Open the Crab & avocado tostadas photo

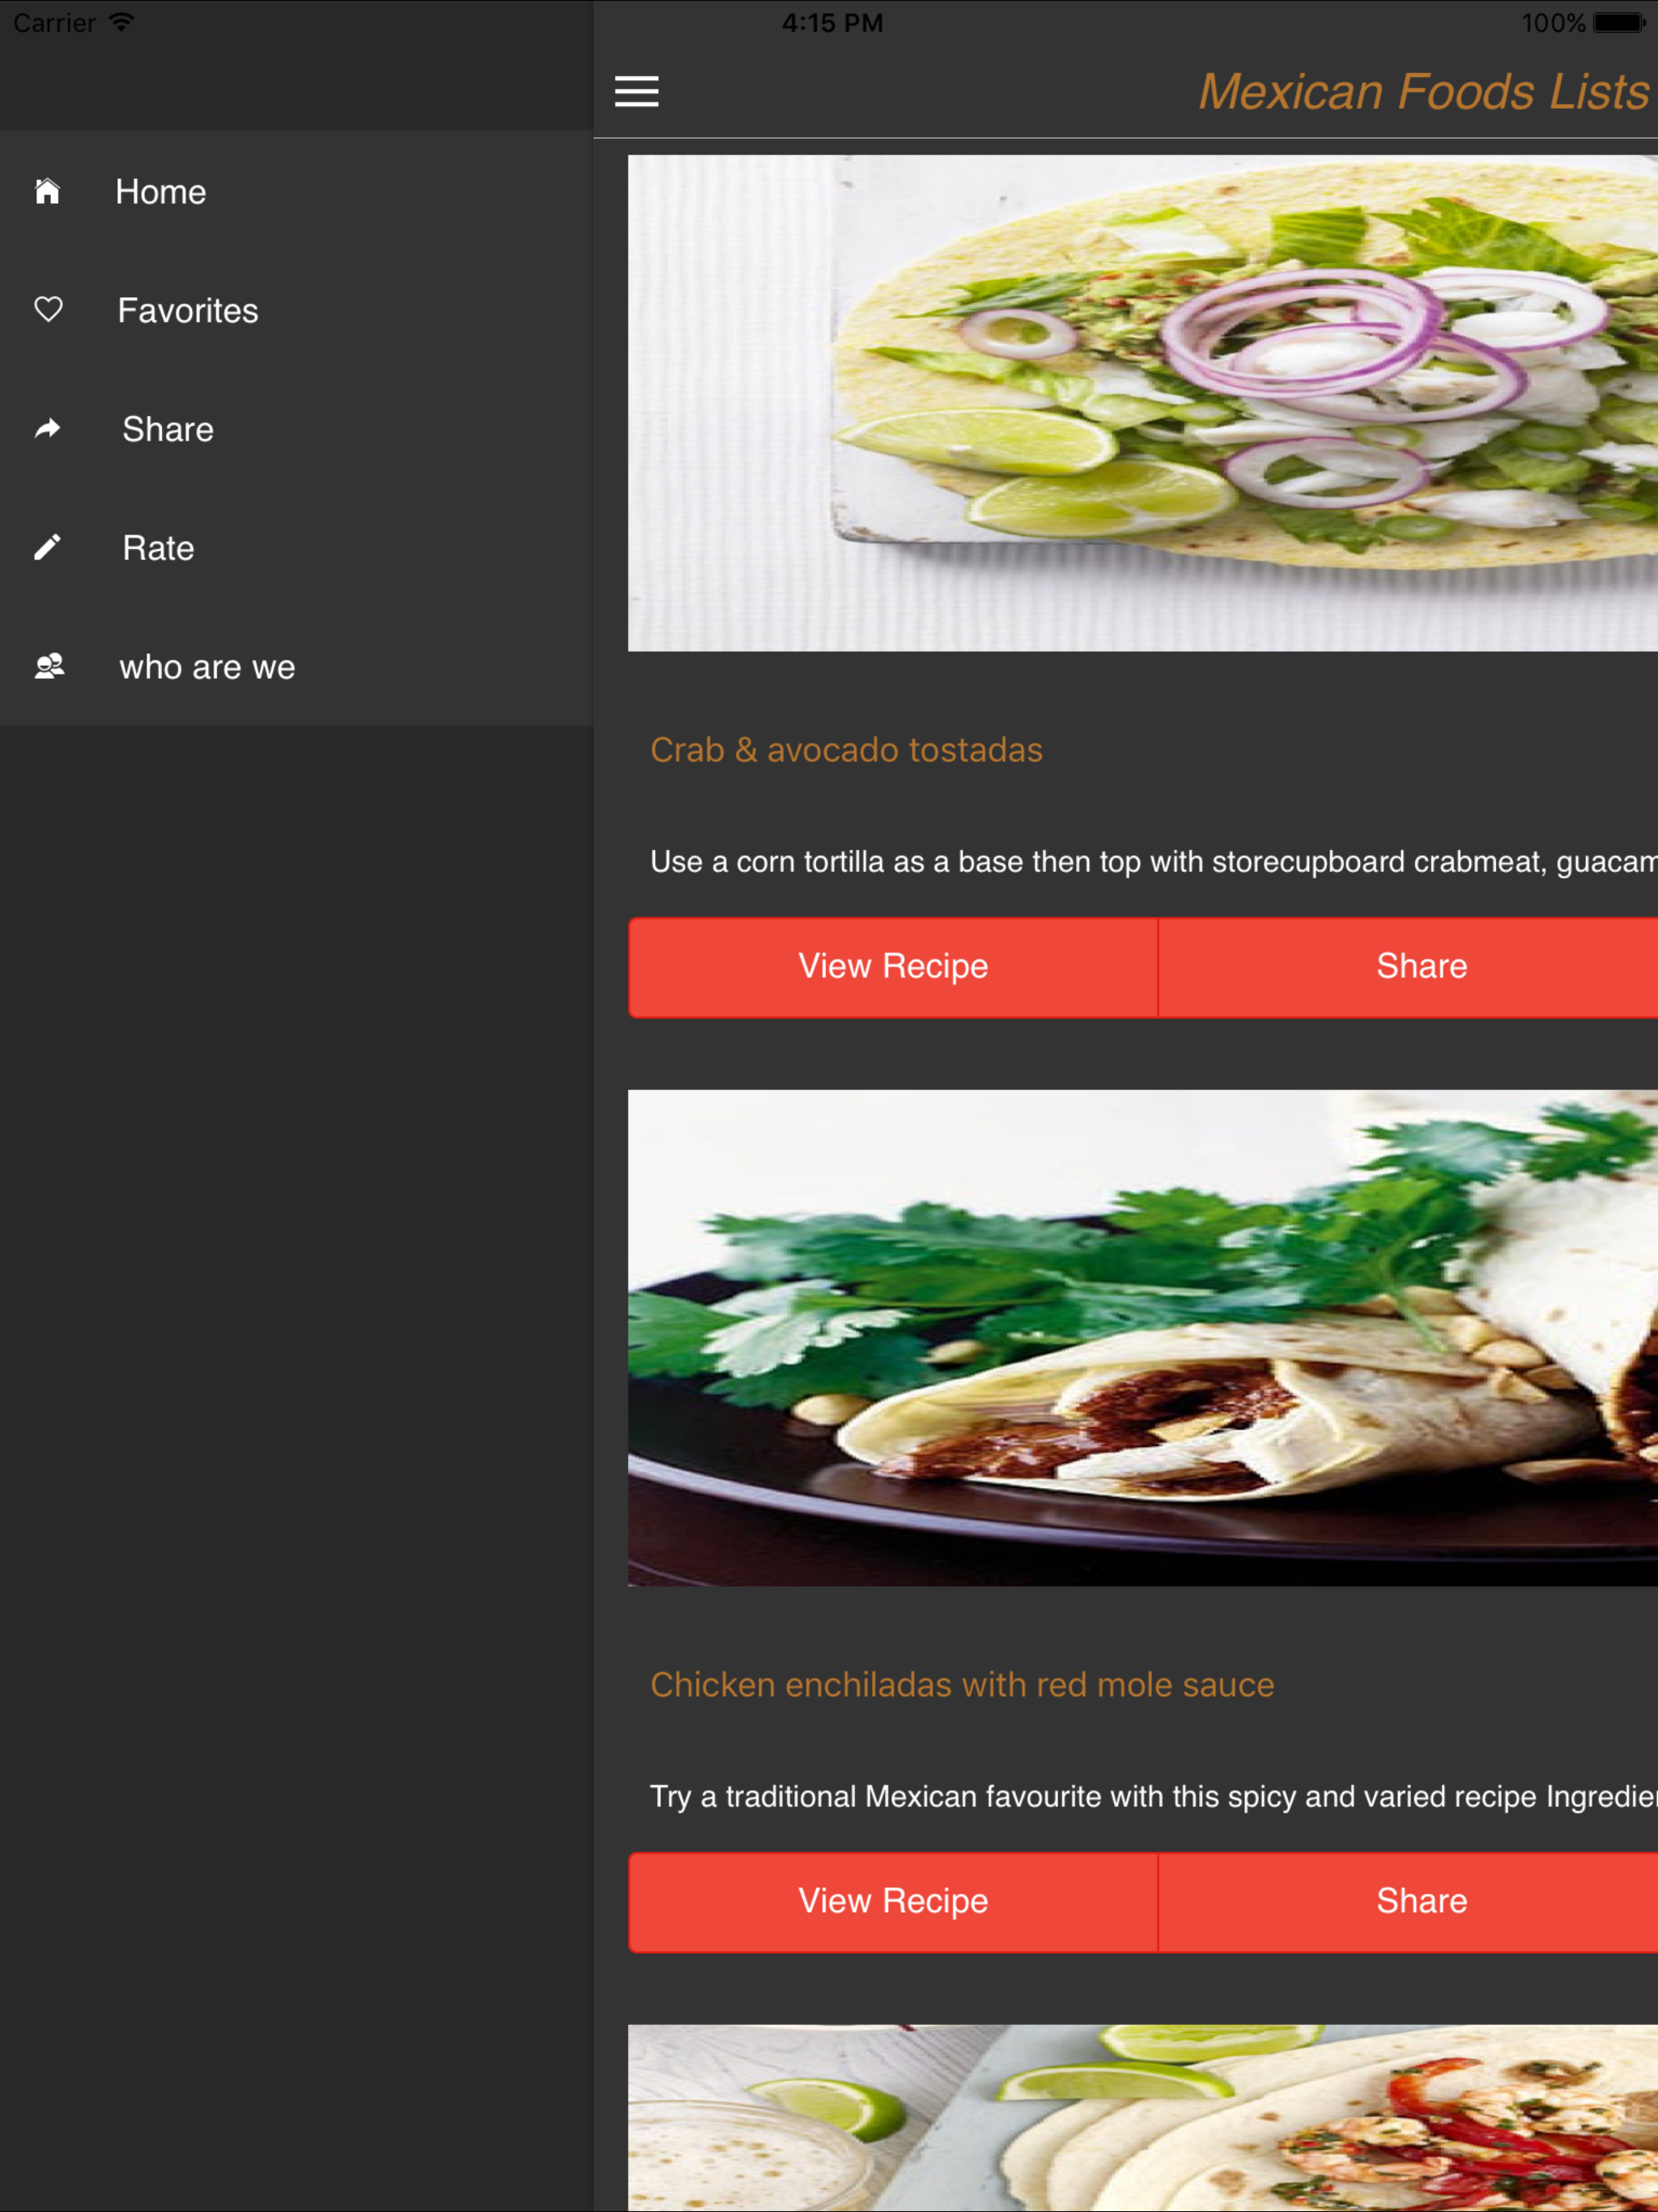[1143, 403]
